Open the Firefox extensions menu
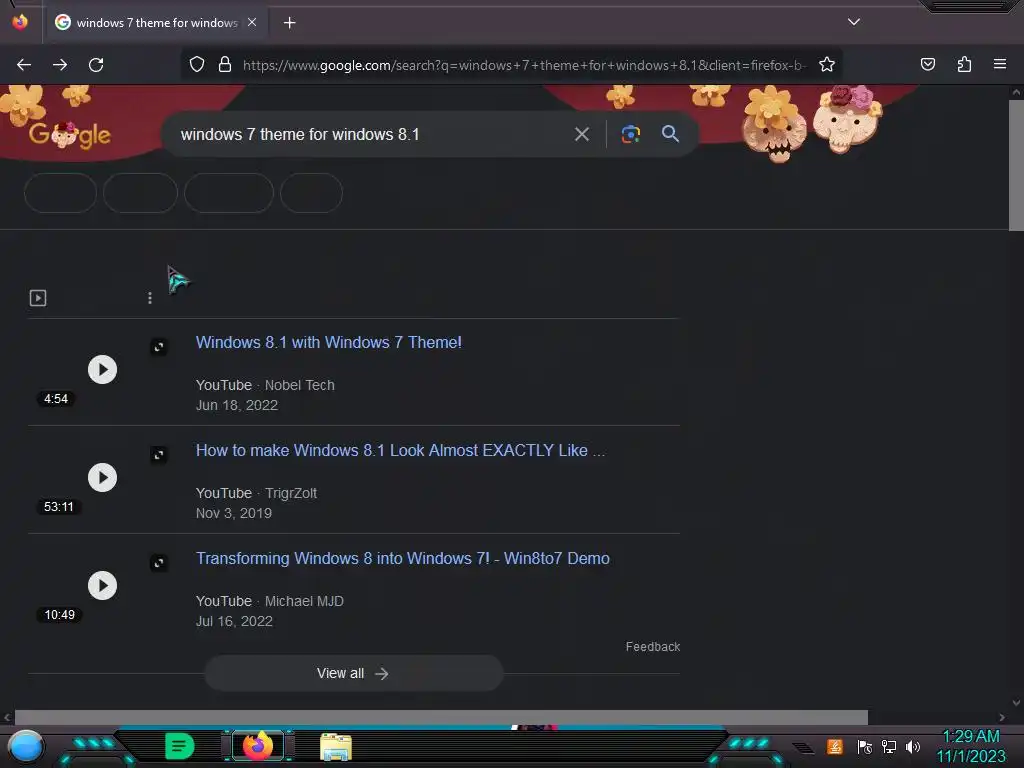The width and height of the screenshot is (1024, 768). 964,64
